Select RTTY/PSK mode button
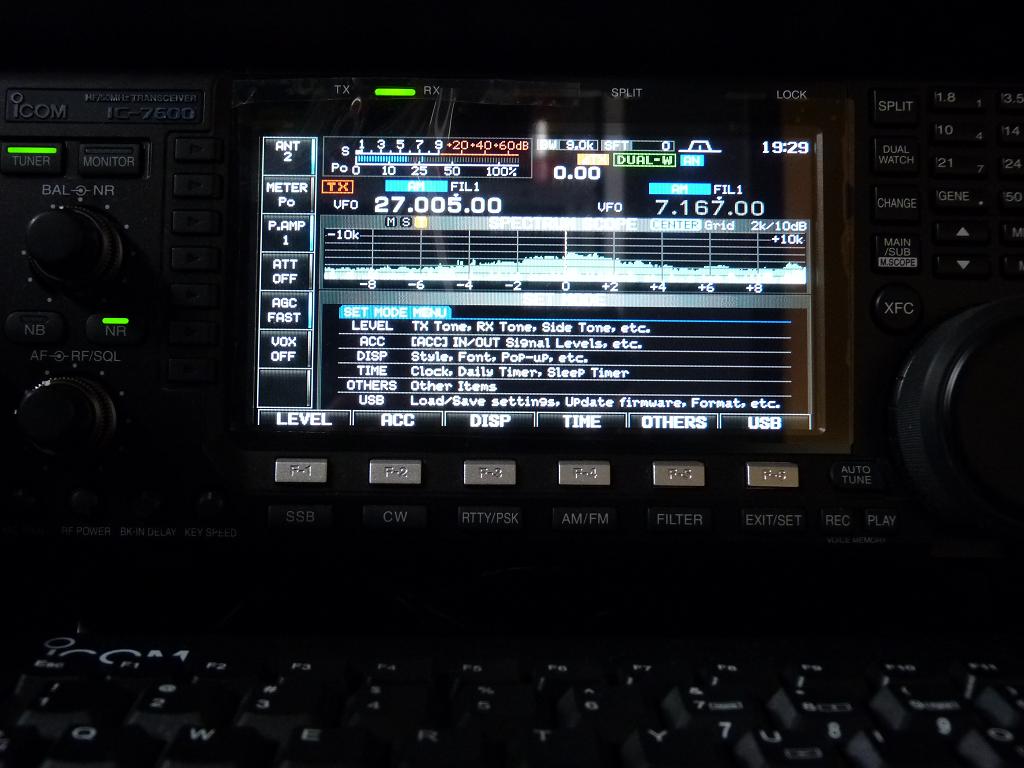Screen dimensions: 1024x768 (490, 519)
